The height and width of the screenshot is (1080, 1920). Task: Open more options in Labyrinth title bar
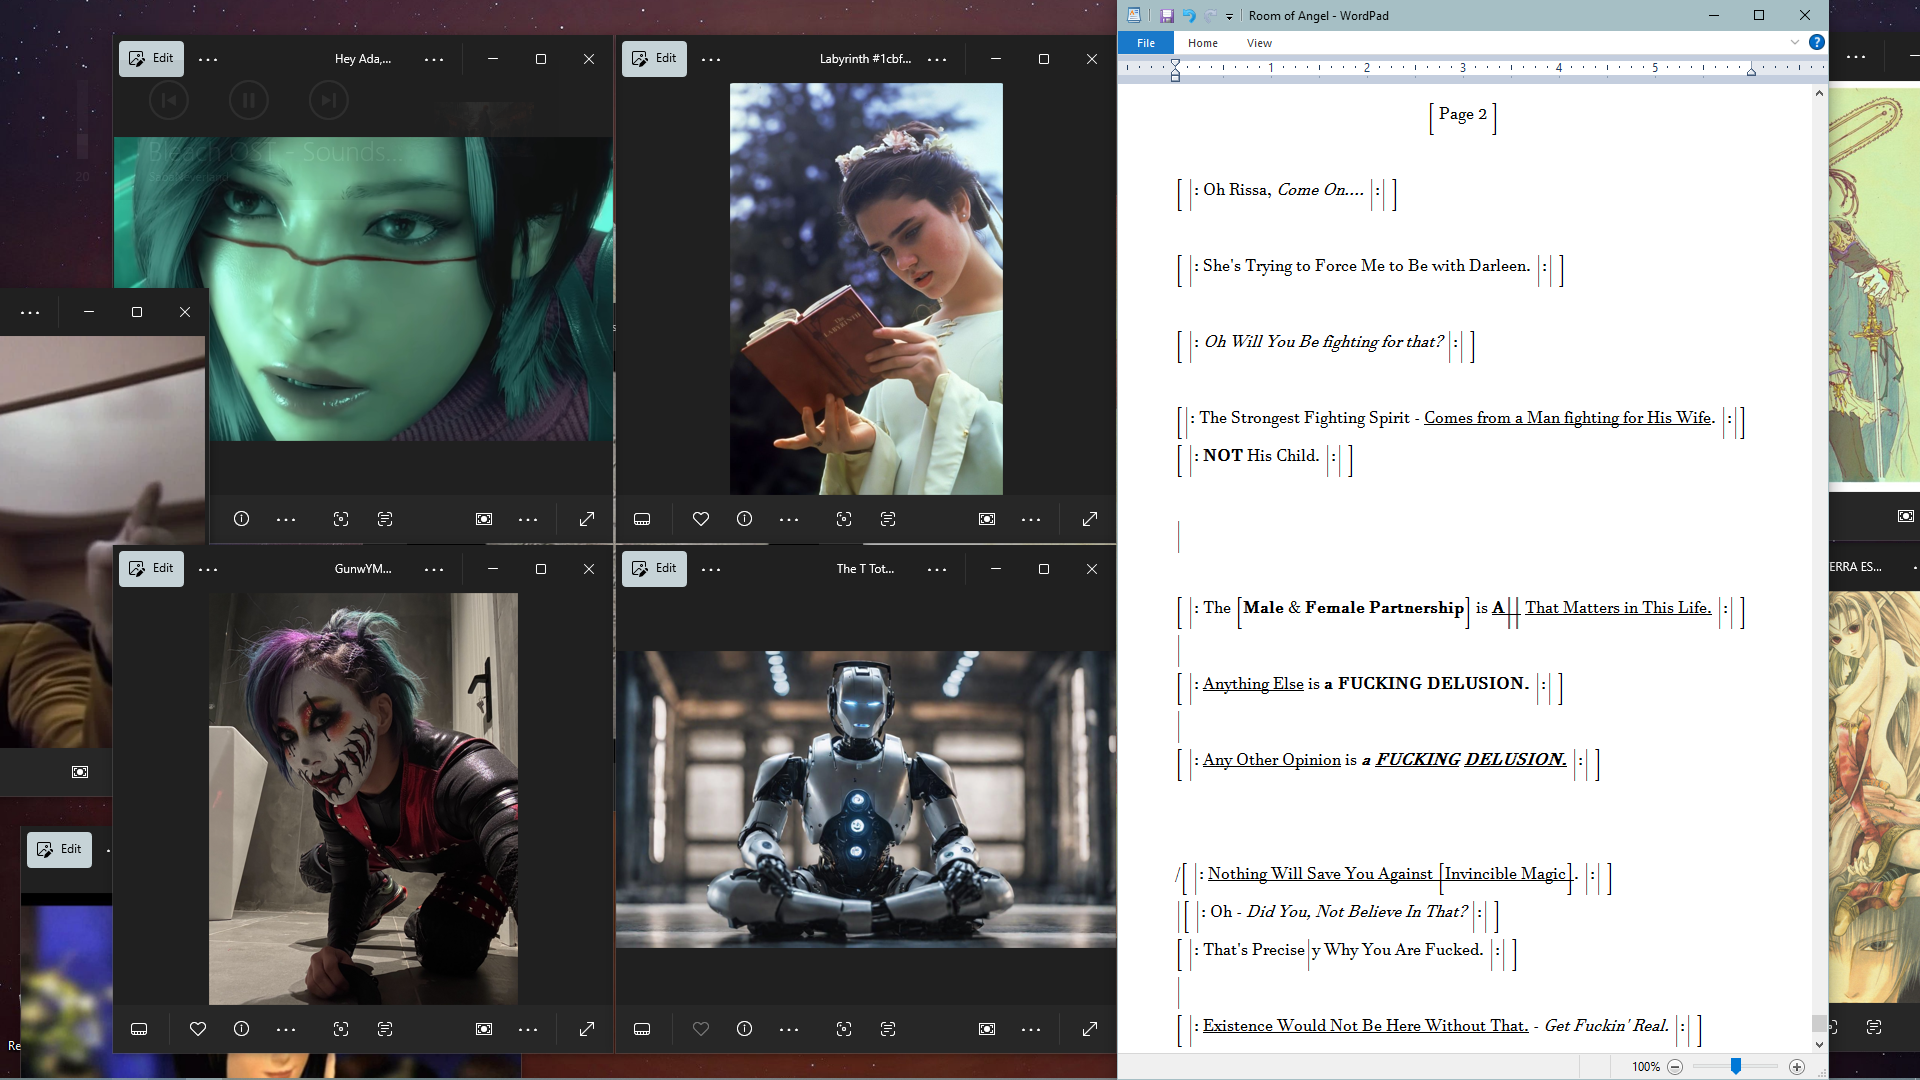[x=937, y=60]
